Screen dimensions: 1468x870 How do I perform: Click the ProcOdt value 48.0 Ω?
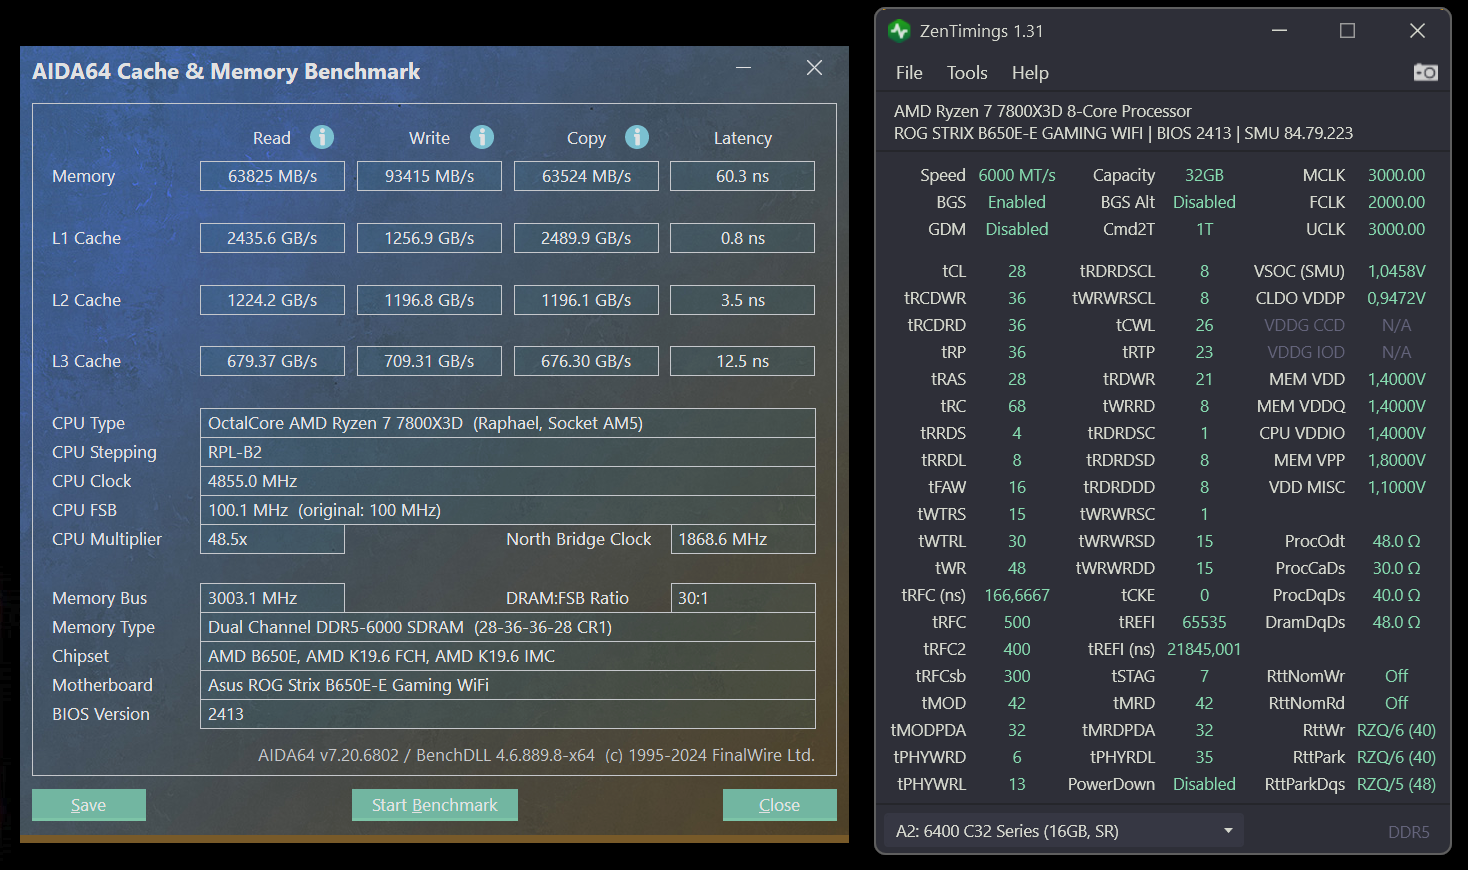(x=1396, y=541)
